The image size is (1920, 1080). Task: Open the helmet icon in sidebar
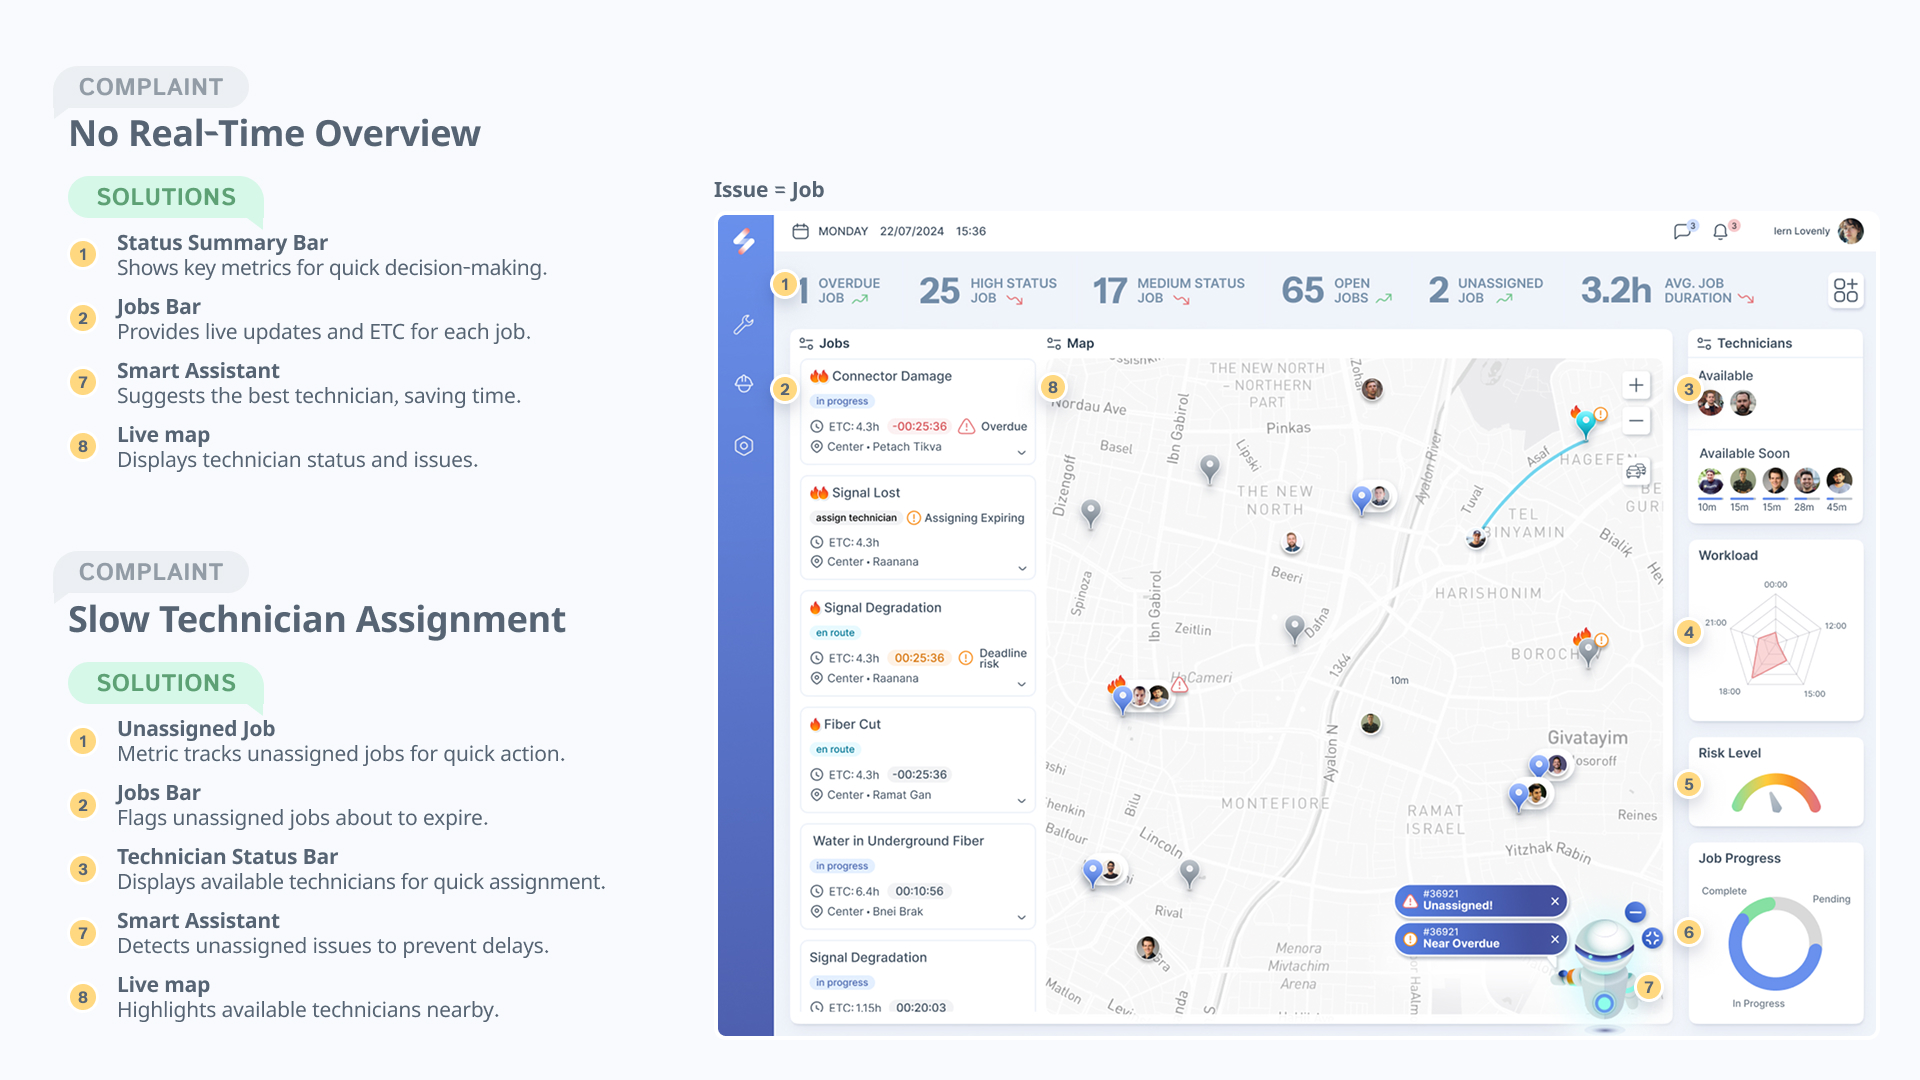[743, 384]
